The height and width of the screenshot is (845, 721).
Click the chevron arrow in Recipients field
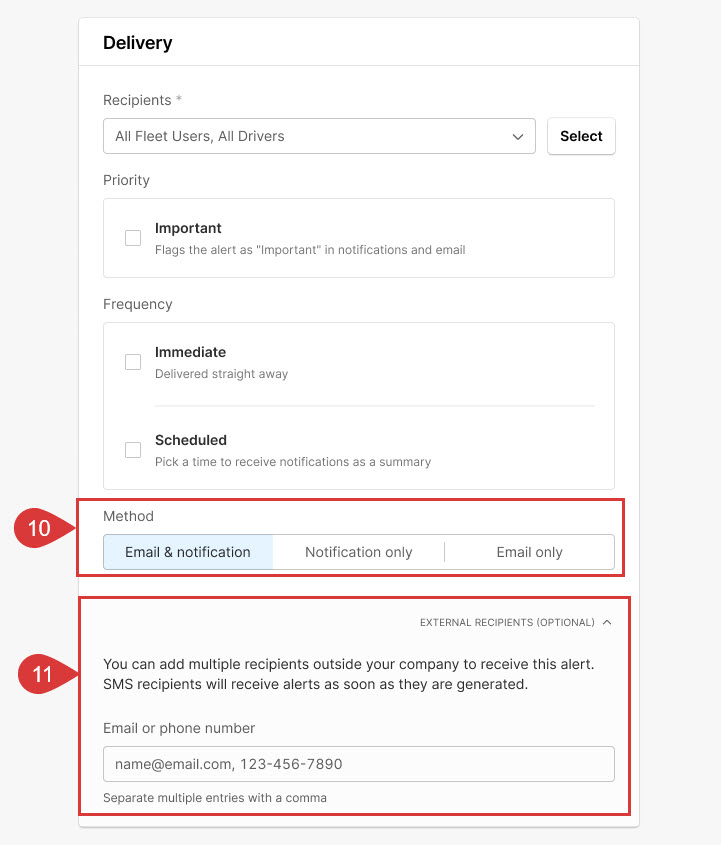point(517,136)
